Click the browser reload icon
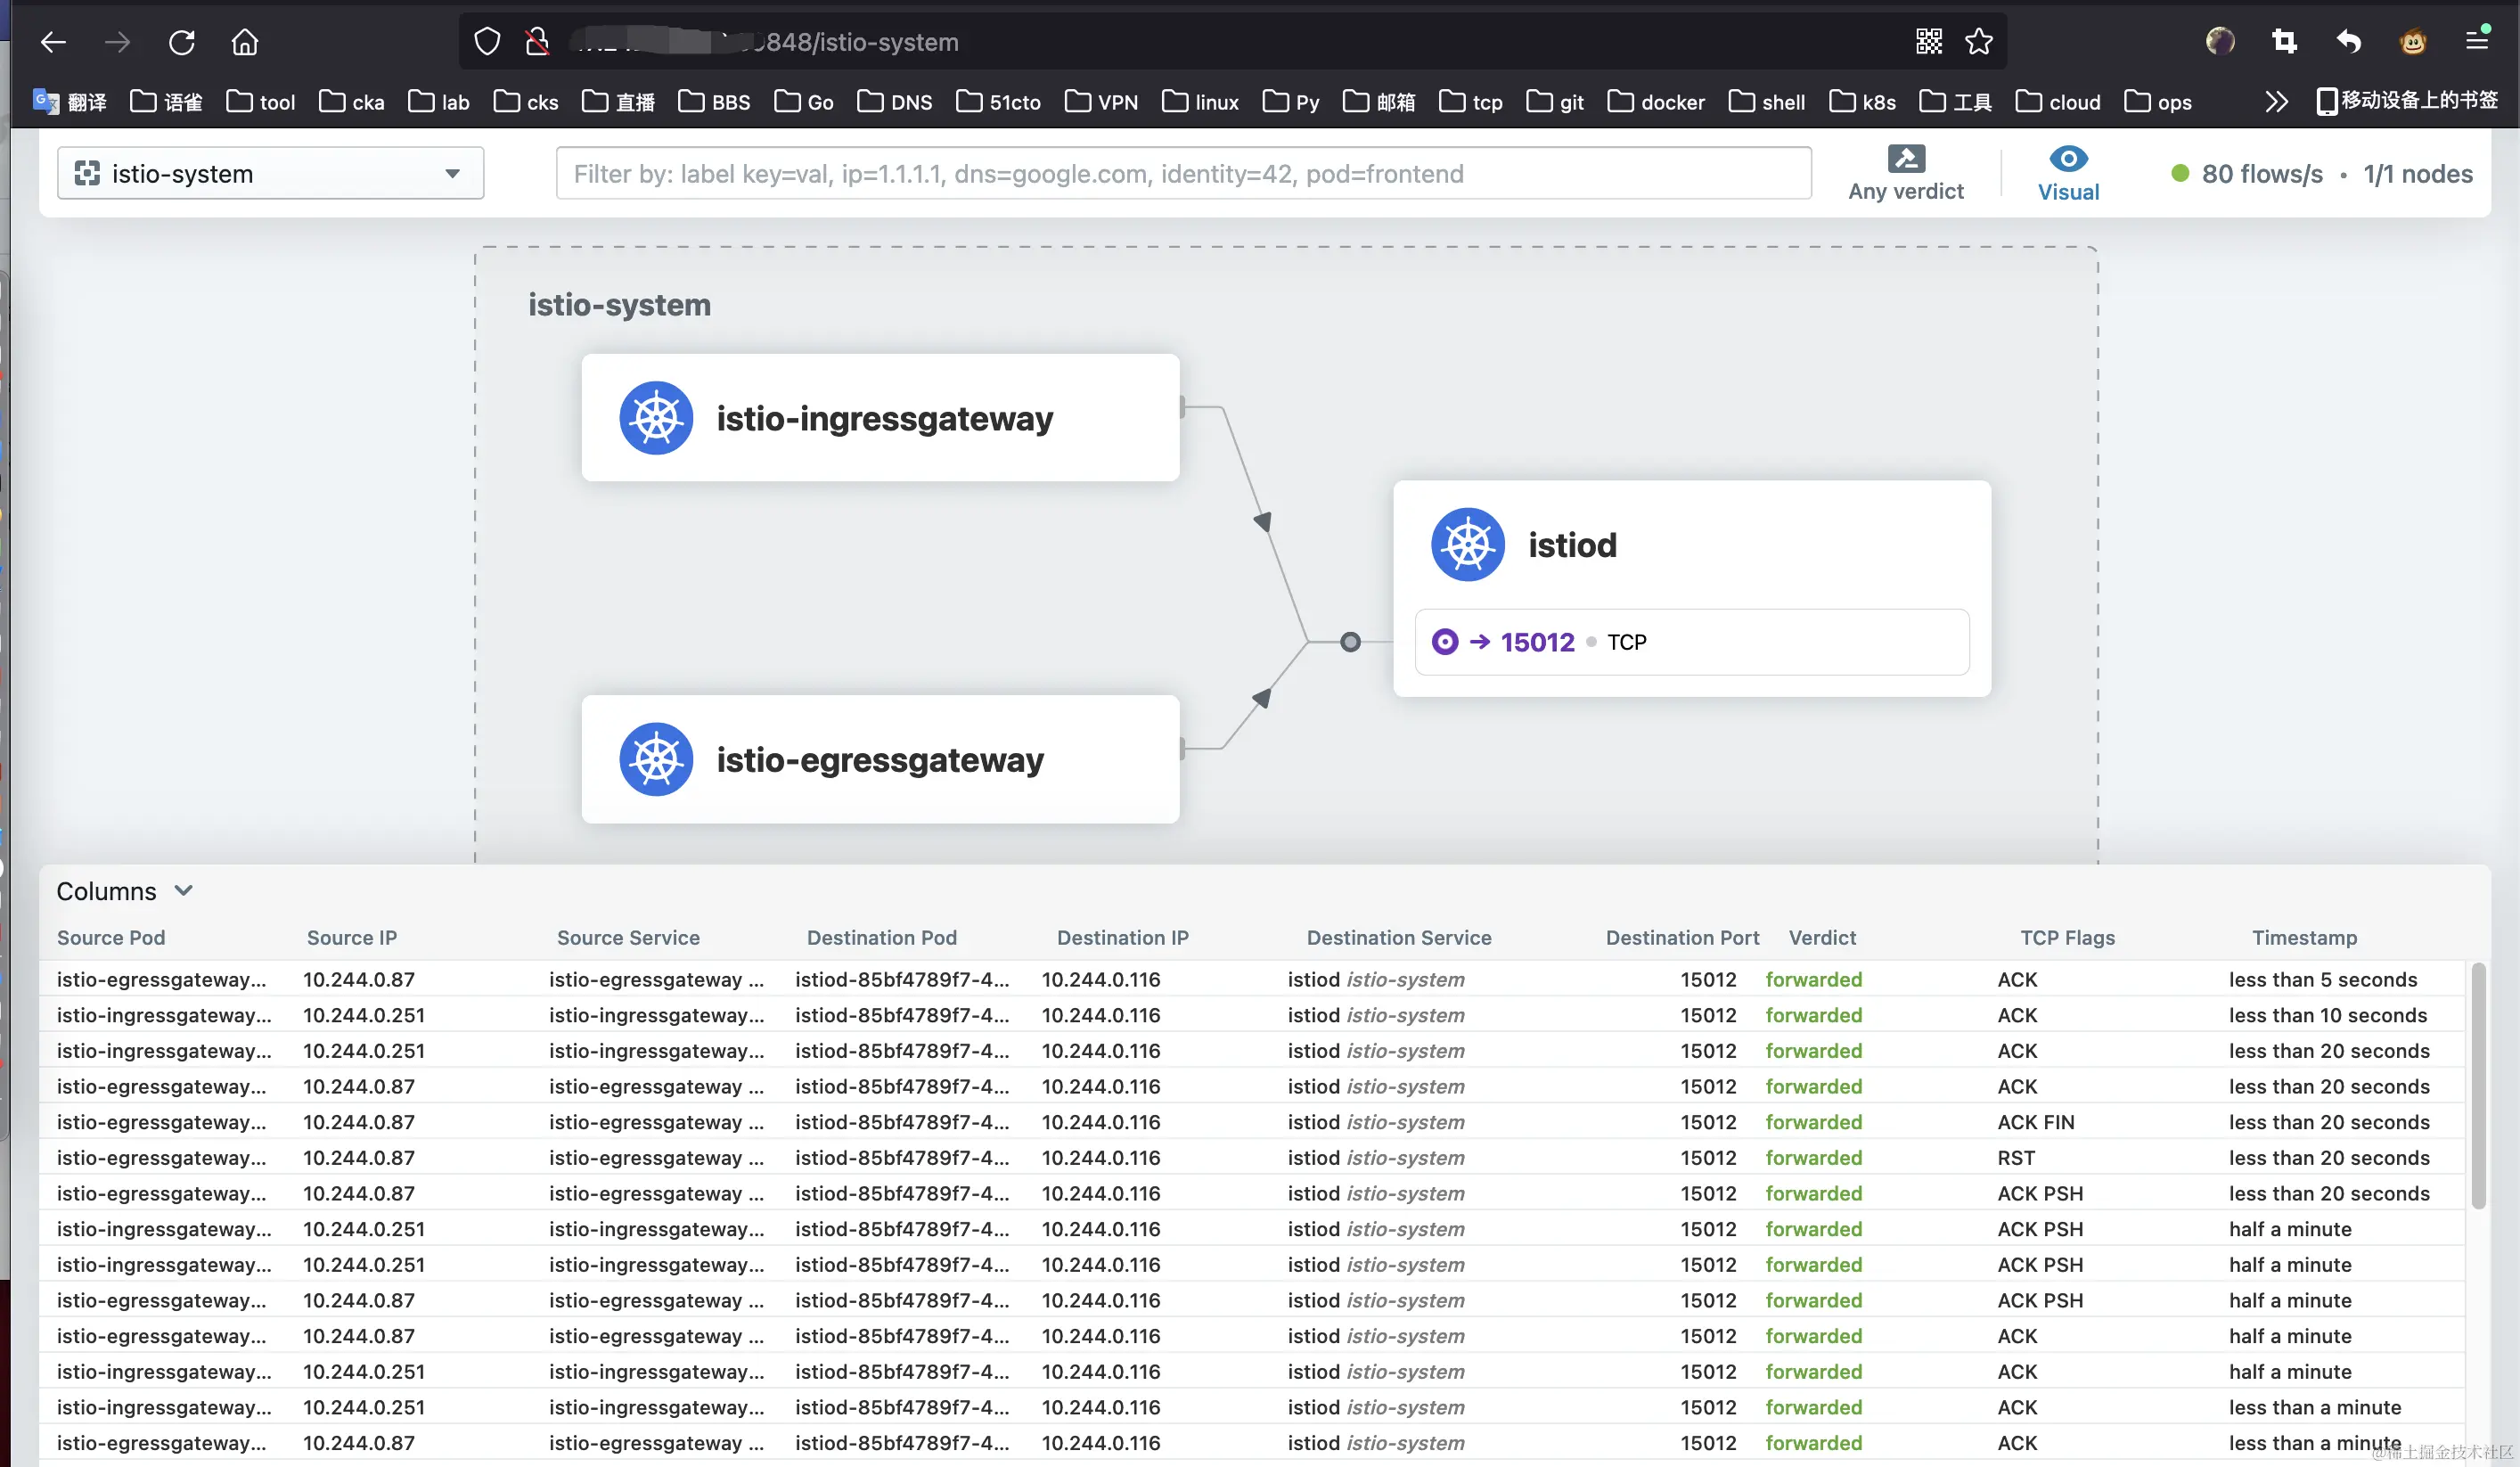This screenshot has width=2520, height=1467. click(181, 42)
